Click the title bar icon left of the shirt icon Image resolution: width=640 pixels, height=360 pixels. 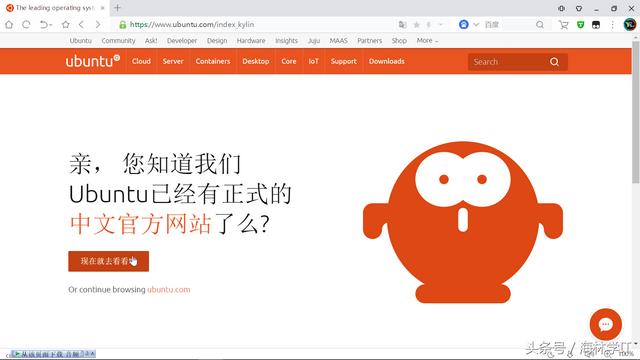click(x=562, y=8)
